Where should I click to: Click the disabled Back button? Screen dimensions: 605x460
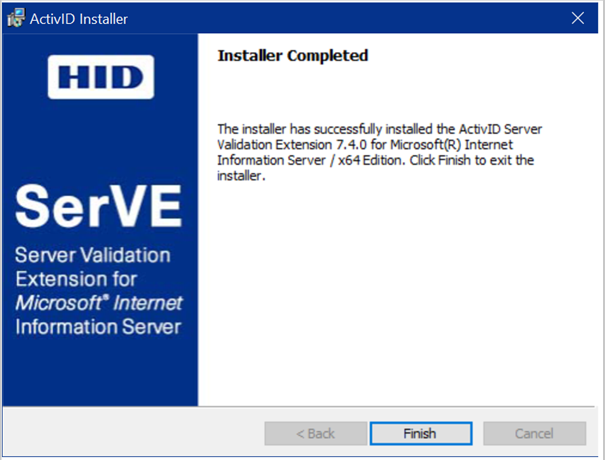pos(316,433)
